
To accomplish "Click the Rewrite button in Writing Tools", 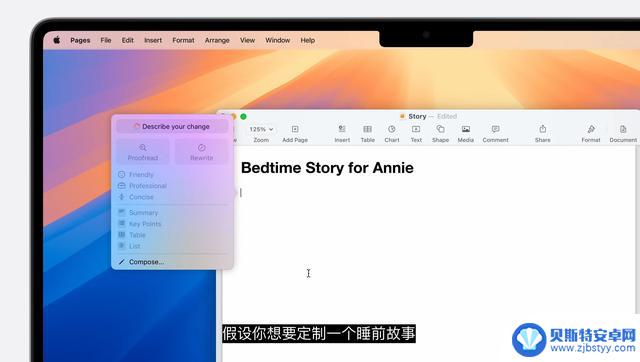I will click(202, 152).
